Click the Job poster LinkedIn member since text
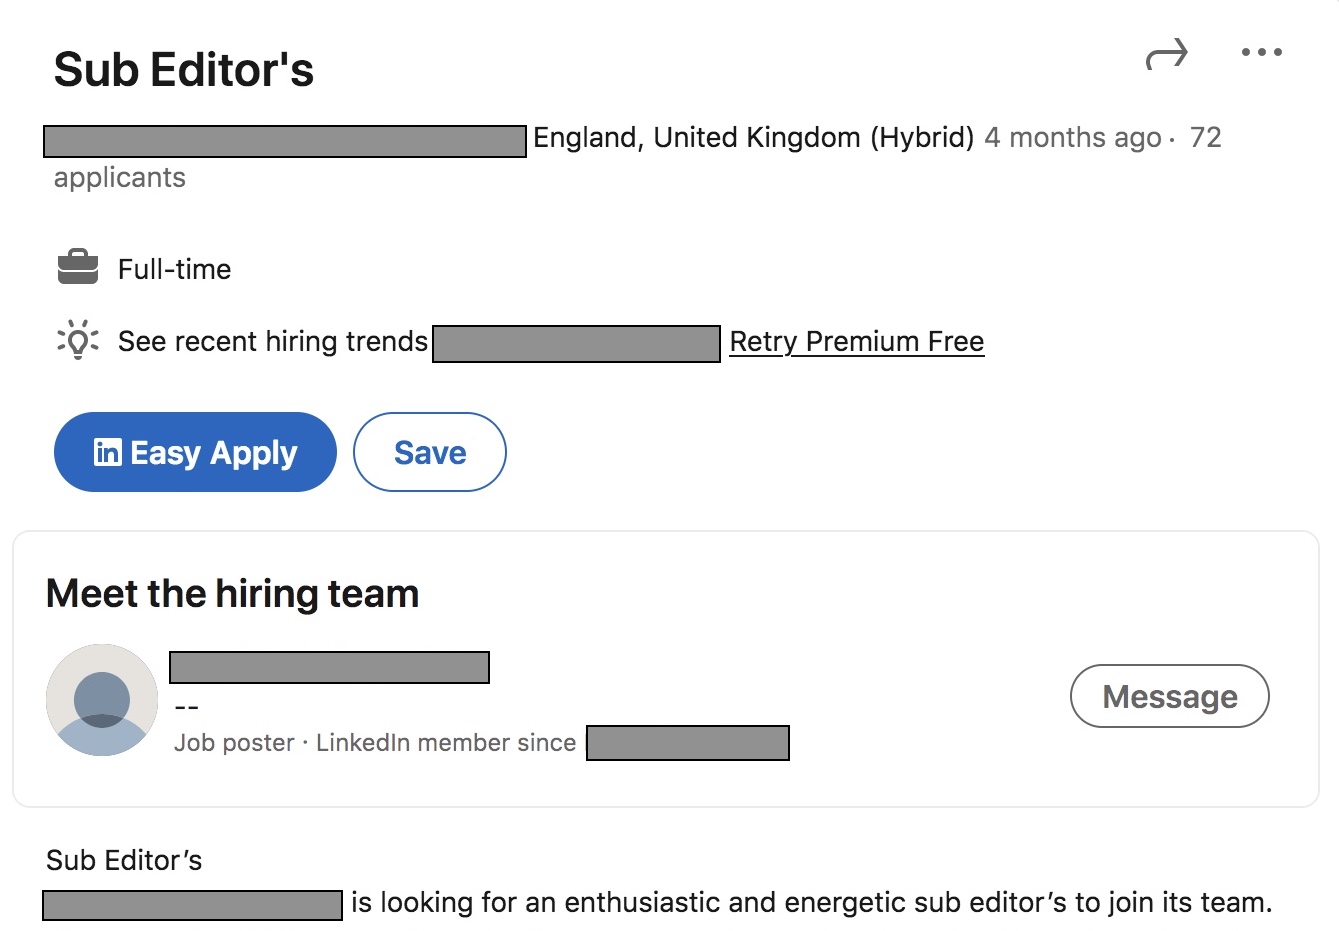1339x931 pixels. [375, 743]
